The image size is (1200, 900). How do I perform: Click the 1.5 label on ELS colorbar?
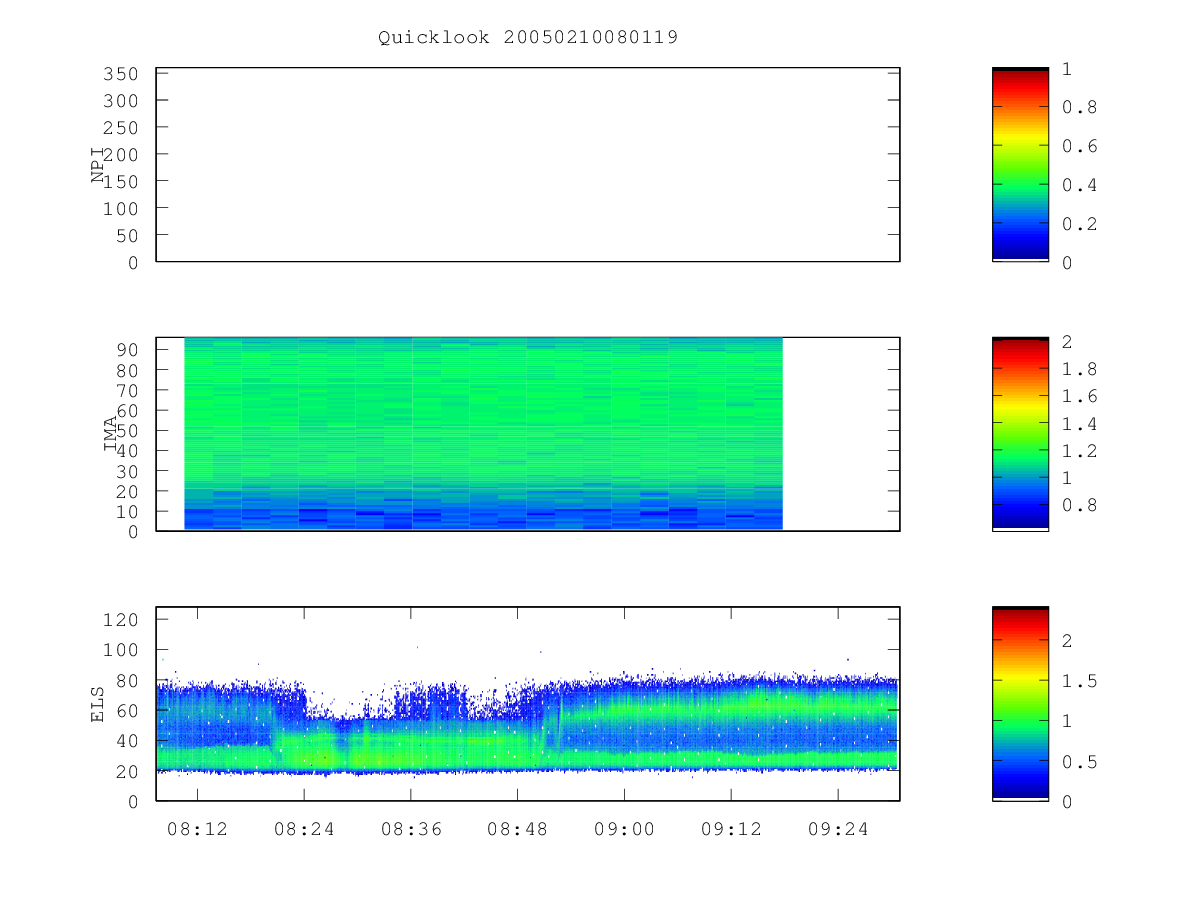coord(1080,681)
